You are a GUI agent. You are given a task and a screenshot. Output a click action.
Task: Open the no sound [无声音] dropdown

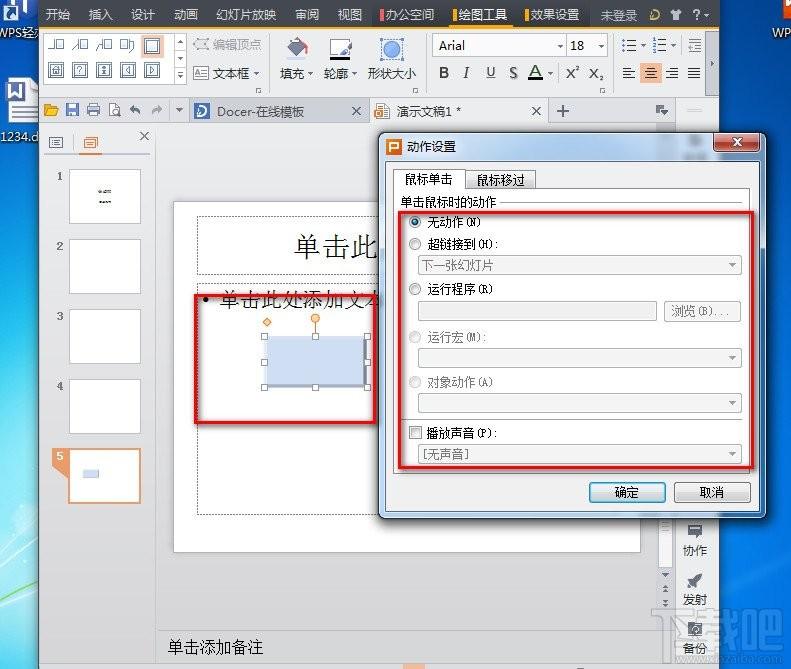pyautogui.click(x=580, y=454)
